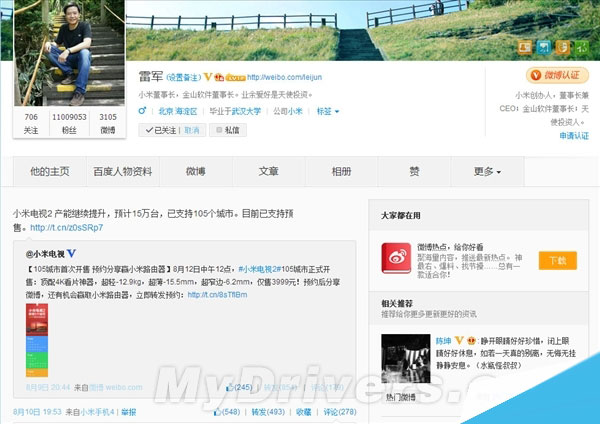Click the gold LV level badge

235,78
